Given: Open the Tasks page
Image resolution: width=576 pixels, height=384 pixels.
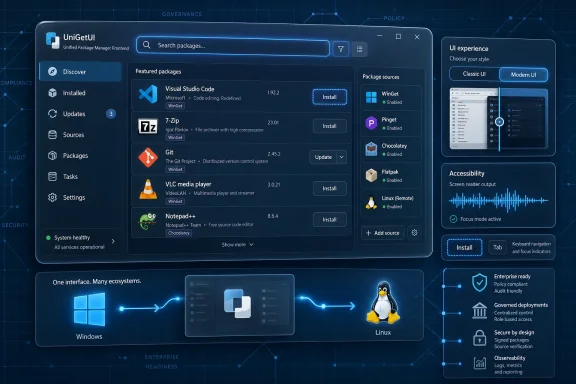Looking at the screenshot, I should coord(80,176).
